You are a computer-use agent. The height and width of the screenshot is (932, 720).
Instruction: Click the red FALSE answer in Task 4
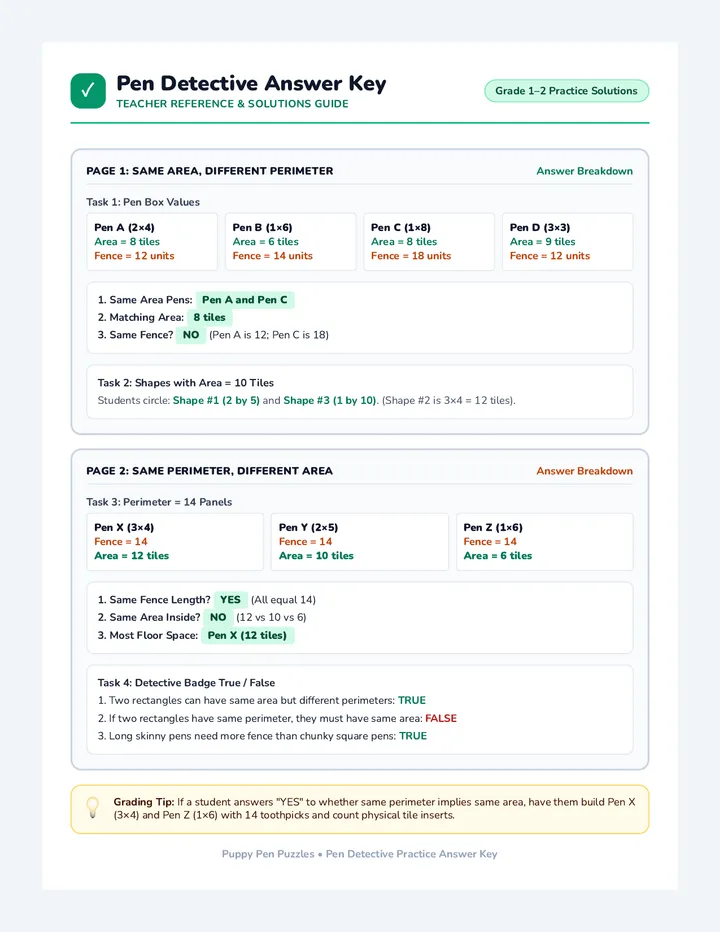tap(441, 718)
